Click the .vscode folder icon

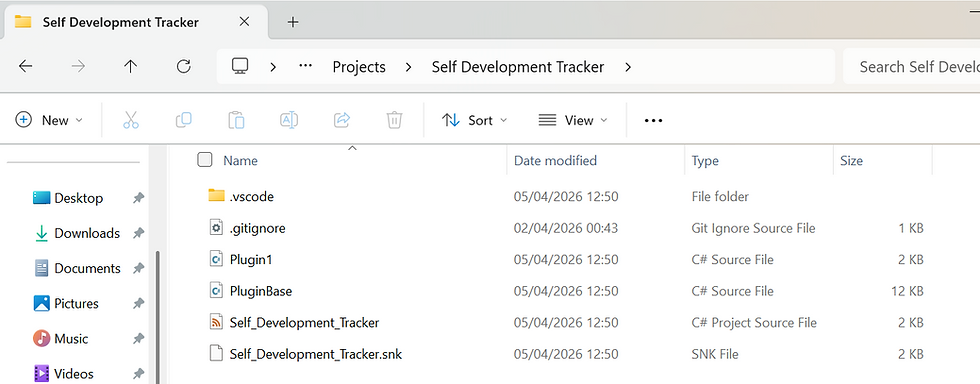point(216,196)
